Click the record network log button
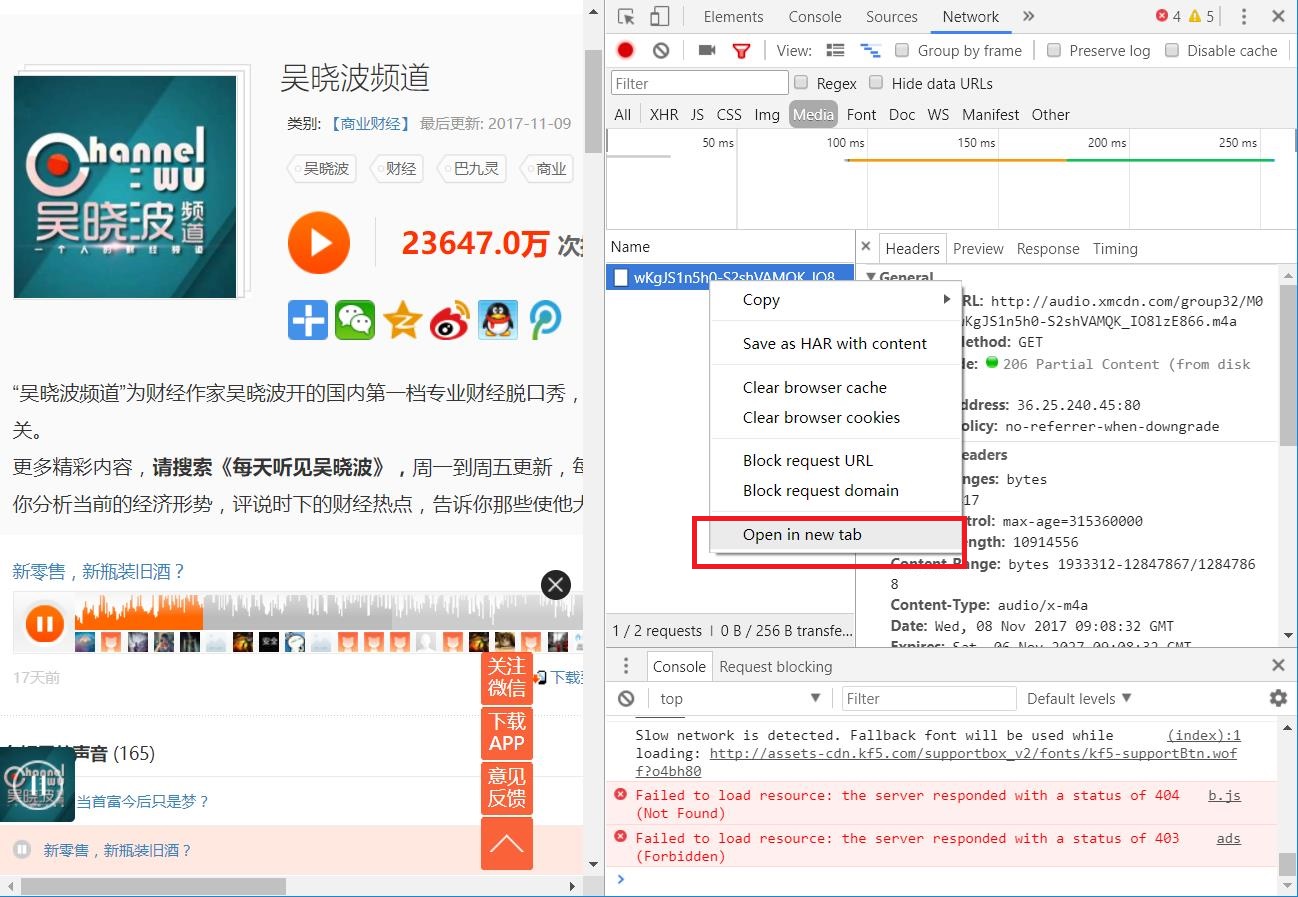Screen dimensions: 1298x897 pos(626,50)
